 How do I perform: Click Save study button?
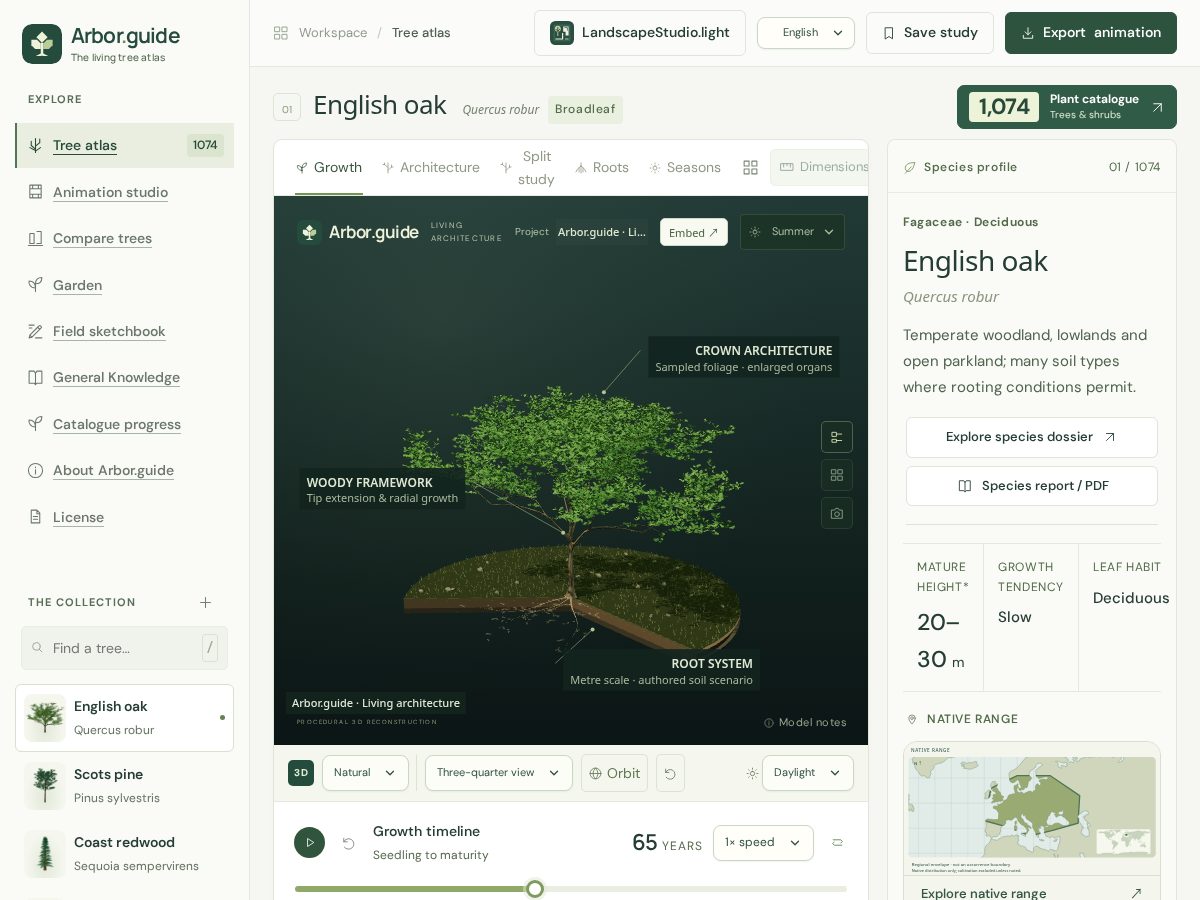[930, 33]
